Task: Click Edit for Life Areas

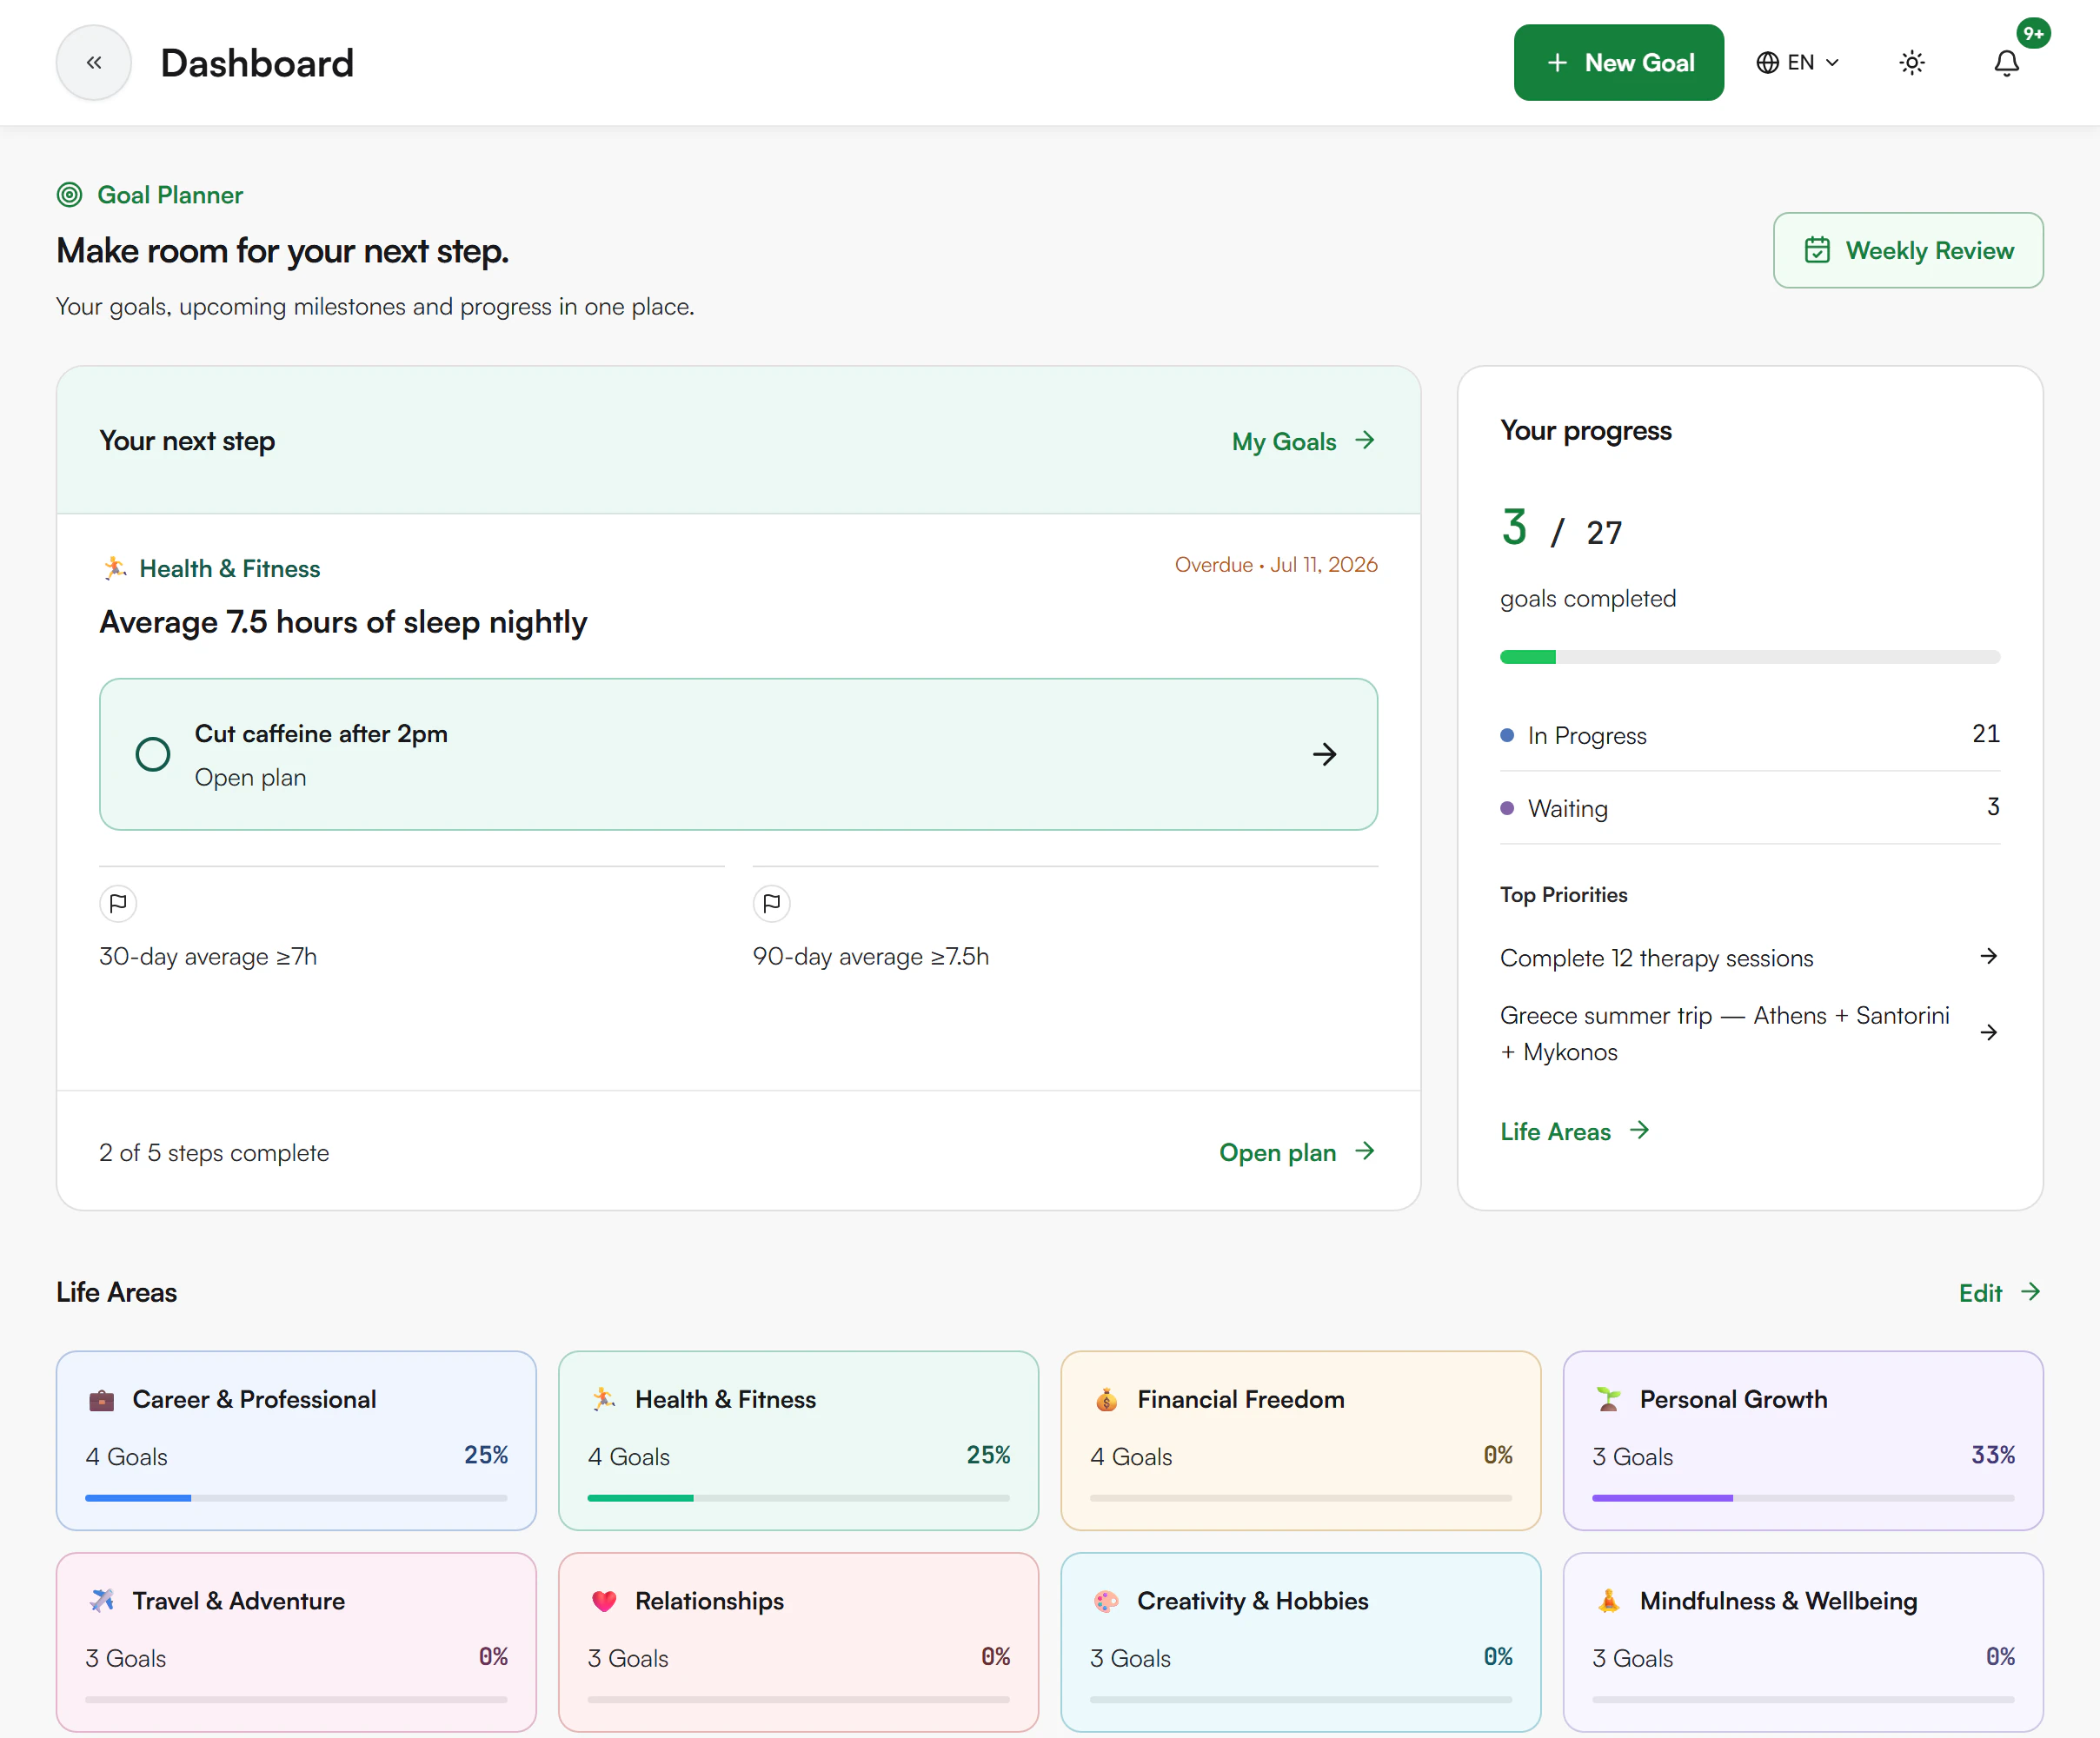Action: [x=1999, y=1292]
